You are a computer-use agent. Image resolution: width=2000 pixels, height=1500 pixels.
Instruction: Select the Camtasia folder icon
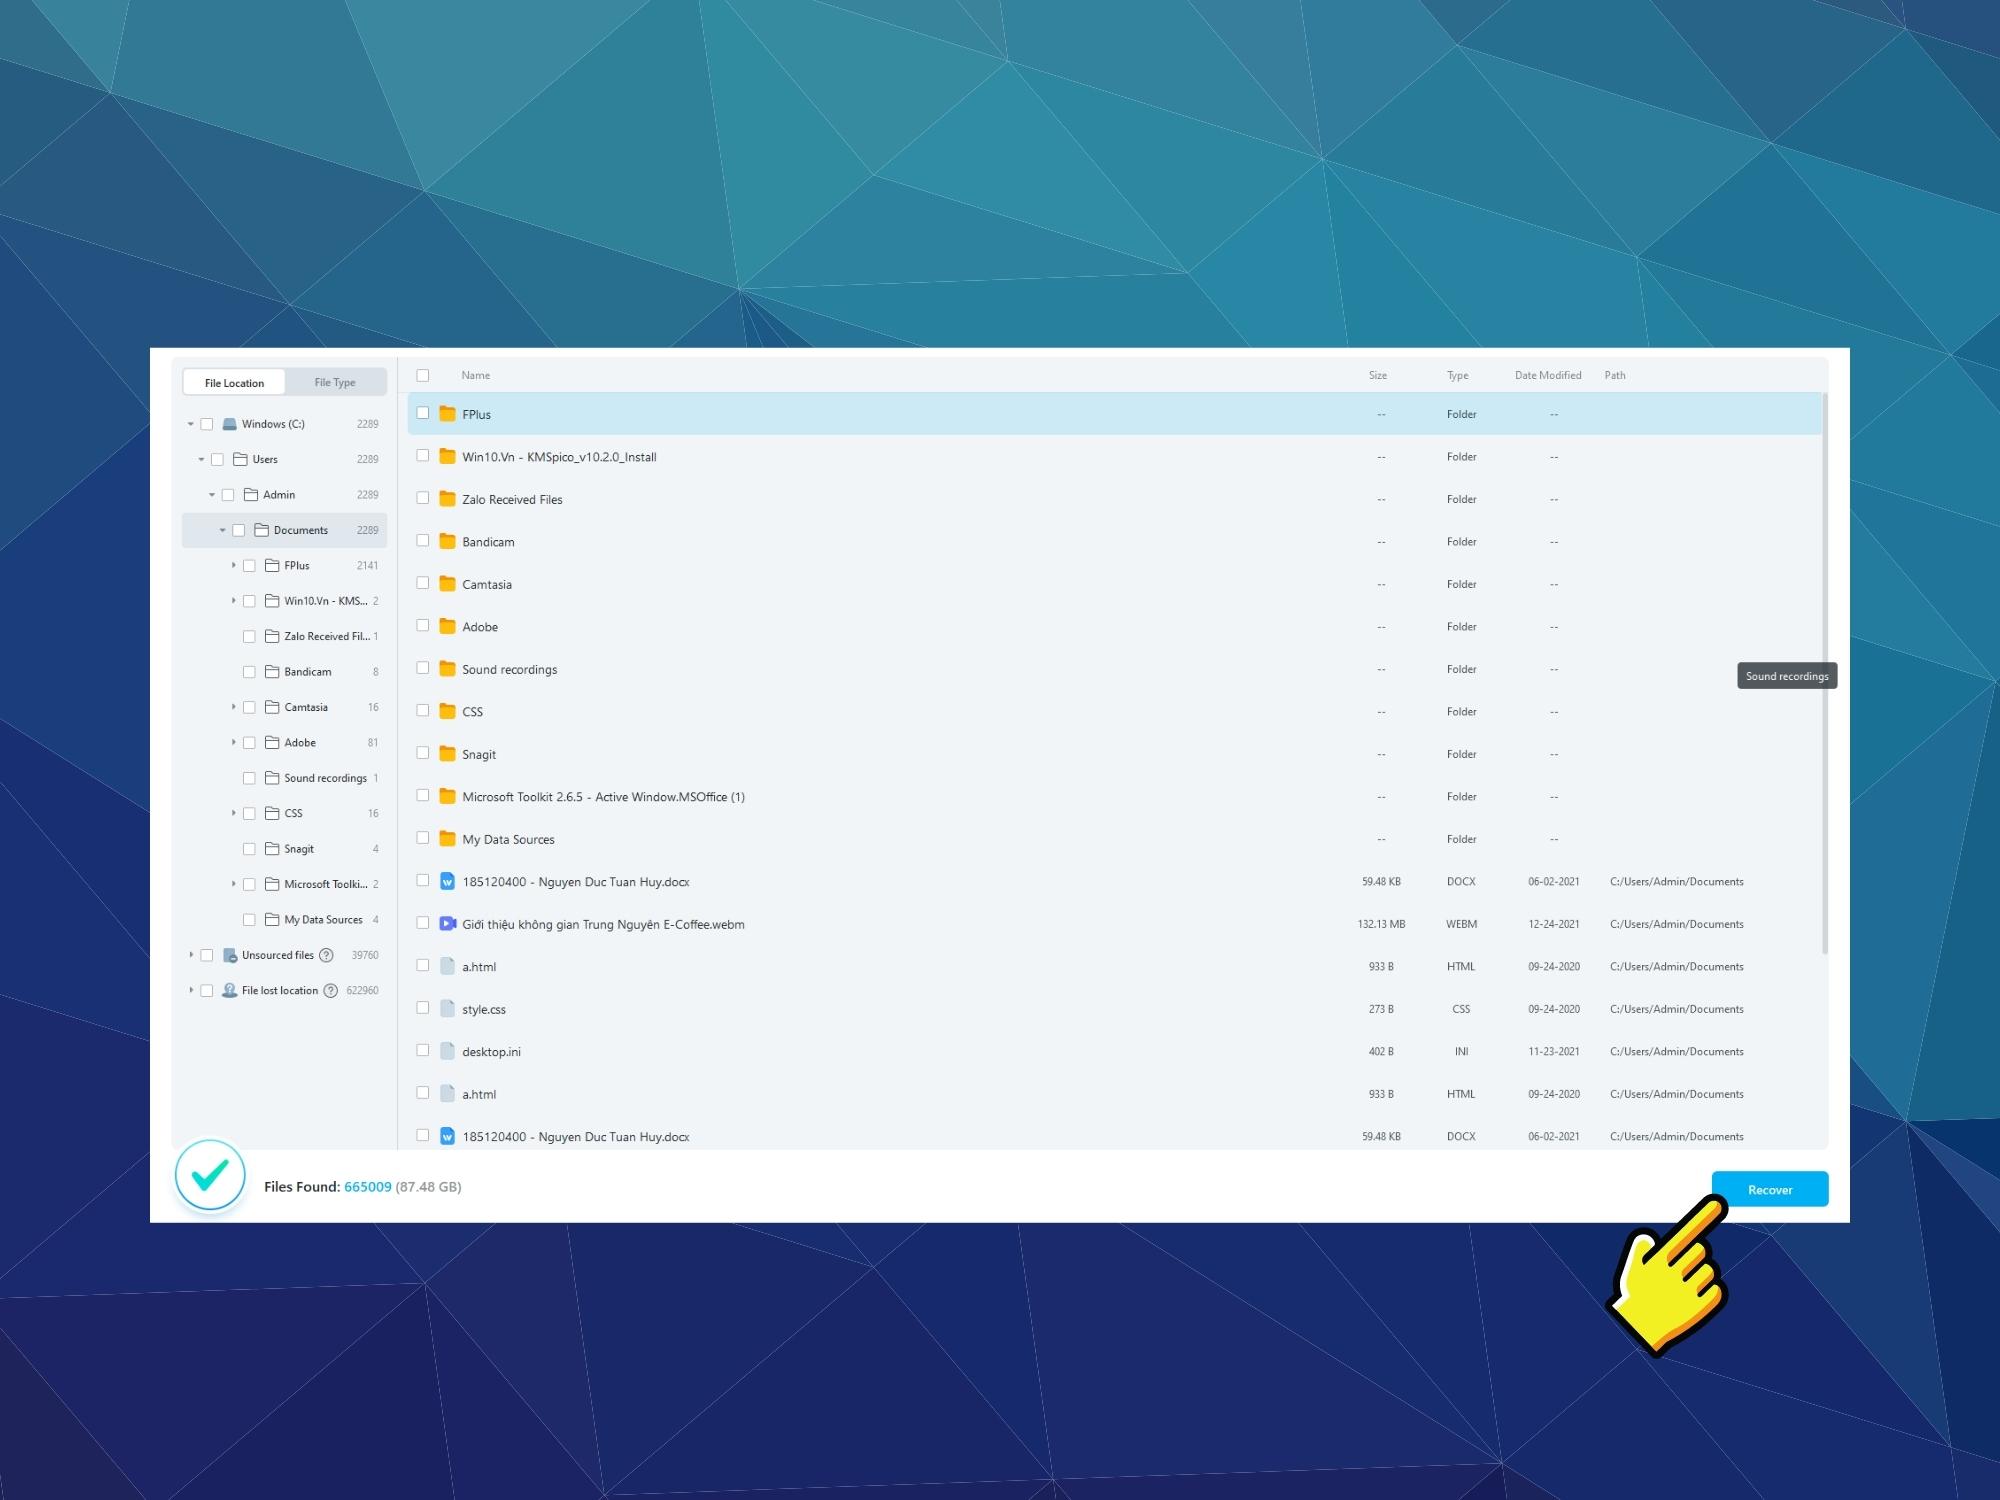point(446,583)
